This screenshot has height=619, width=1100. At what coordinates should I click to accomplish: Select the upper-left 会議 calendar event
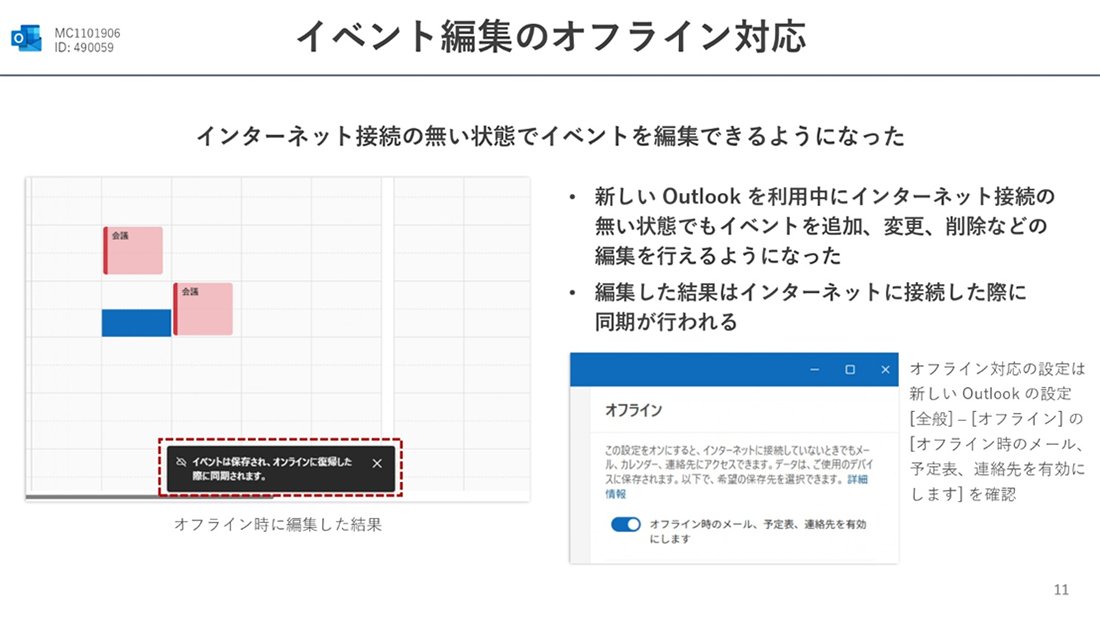pos(133,250)
